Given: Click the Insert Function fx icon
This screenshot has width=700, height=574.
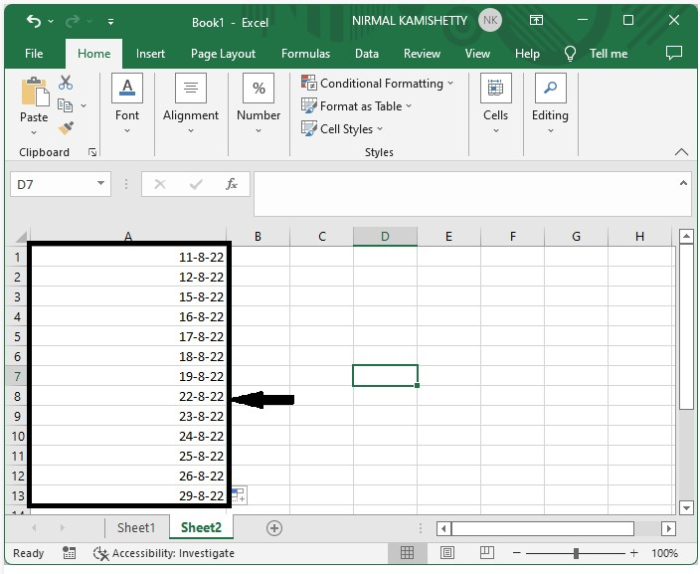Looking at the screenshot, I should (231, 184).
